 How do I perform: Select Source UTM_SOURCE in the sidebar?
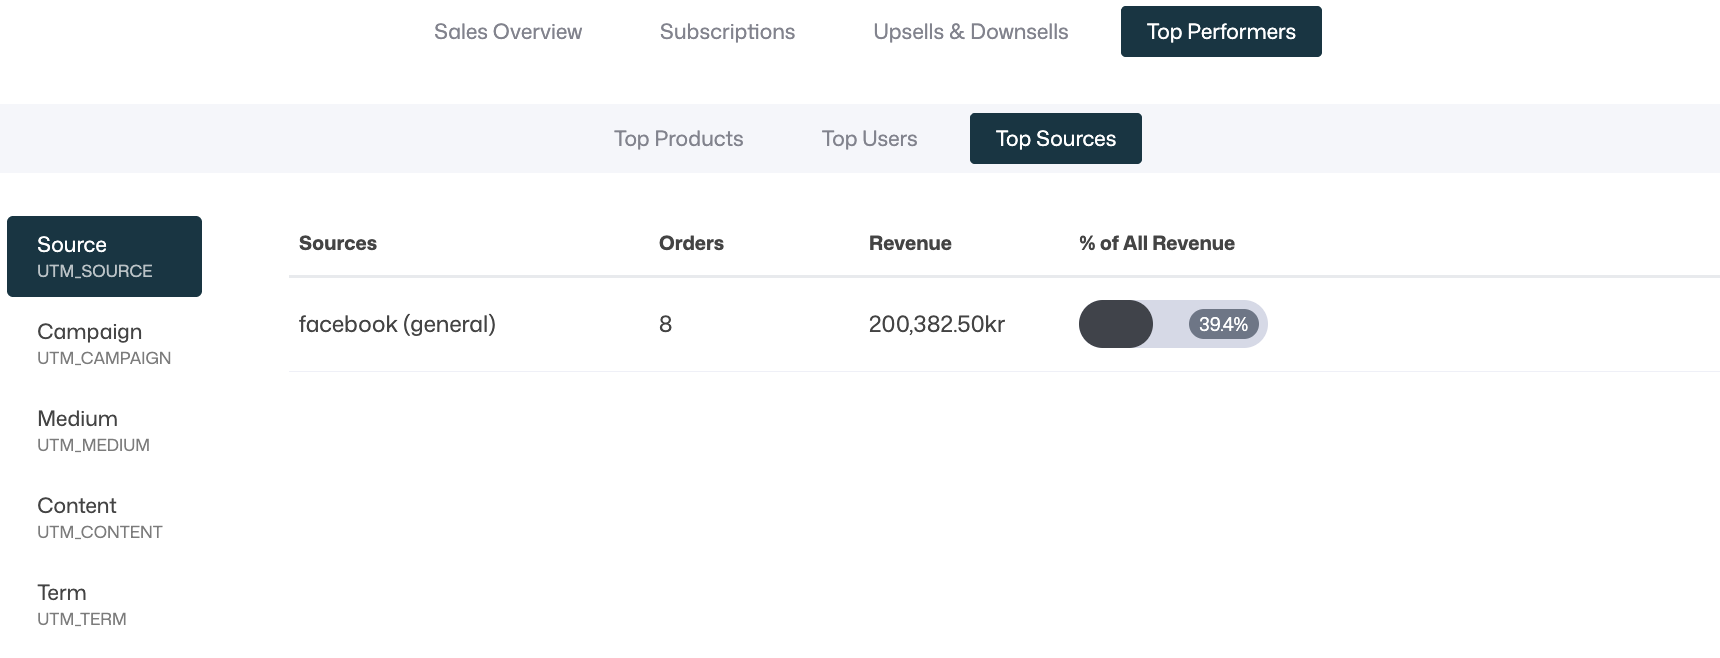point(104,257)
